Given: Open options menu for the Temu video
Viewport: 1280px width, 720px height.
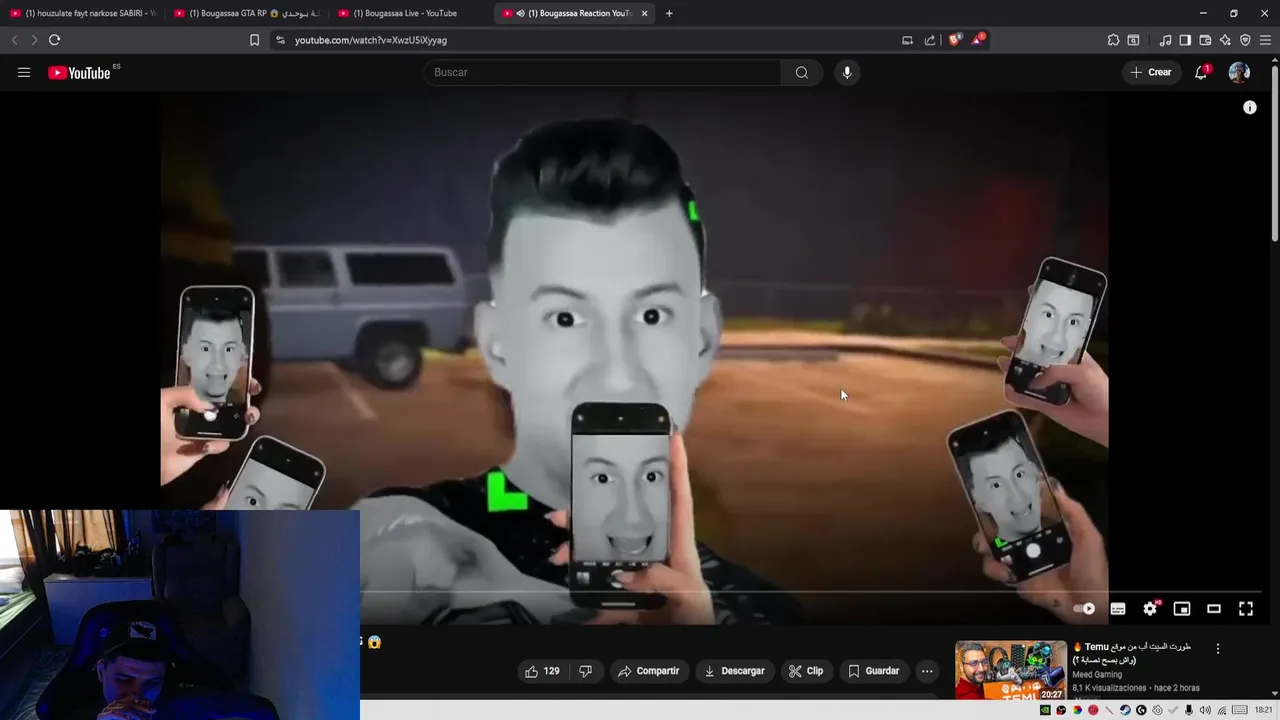Looking at the screenshot, I should (x=1218, y=649).
